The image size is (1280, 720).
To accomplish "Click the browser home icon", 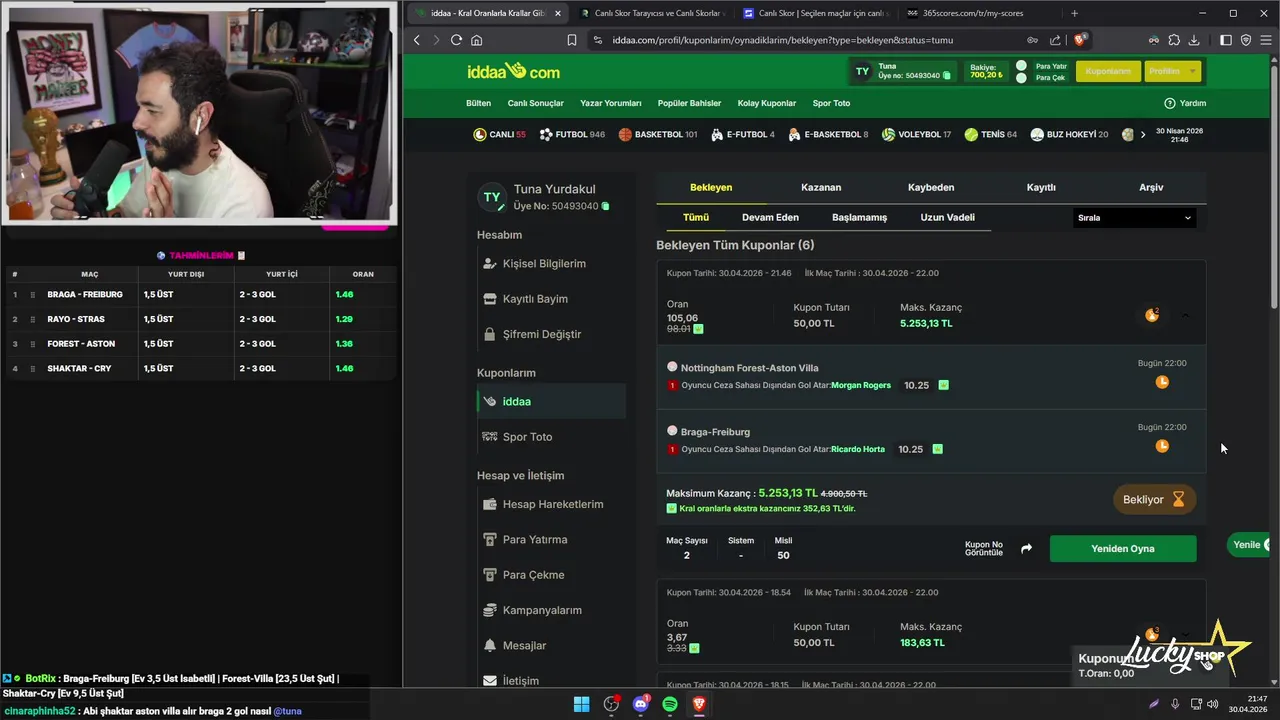I will pos(477,40).
